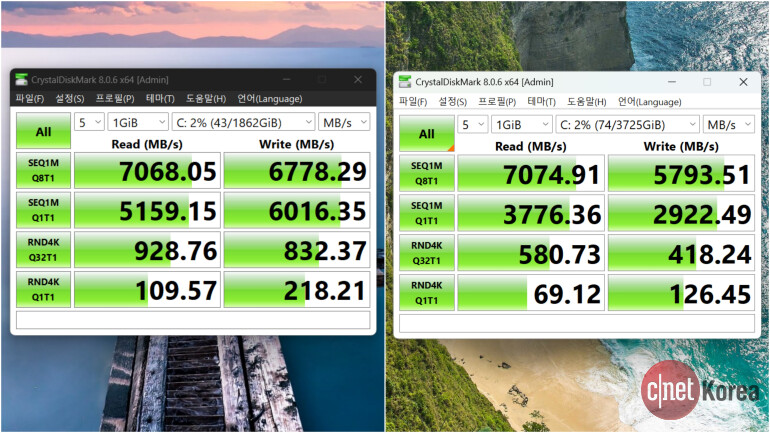Run All tests in the dark window
This screenshot has height=433, width=770.
(x=43, y=131)
